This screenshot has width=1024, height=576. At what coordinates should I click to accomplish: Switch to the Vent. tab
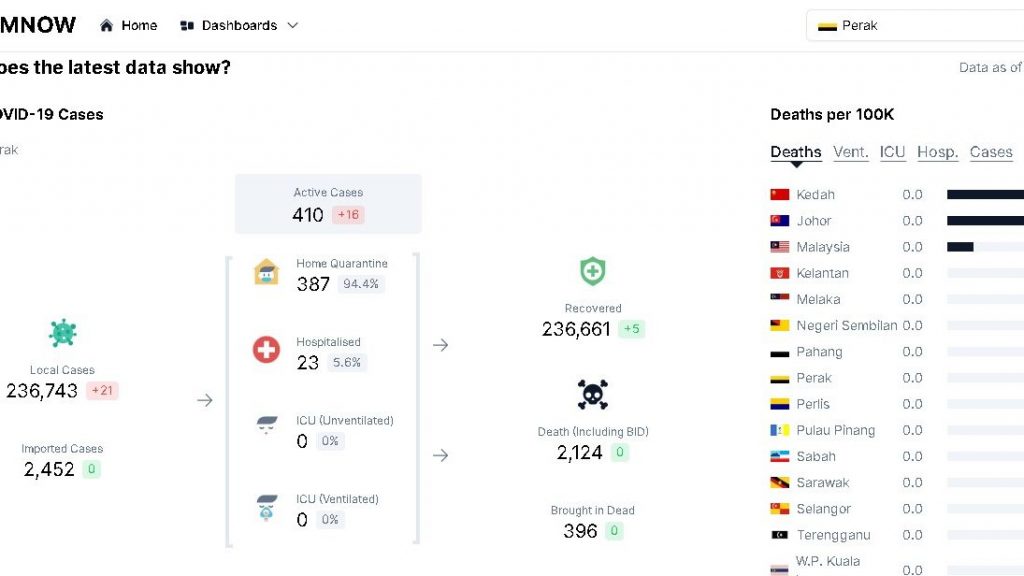click(x=850, y=152)
